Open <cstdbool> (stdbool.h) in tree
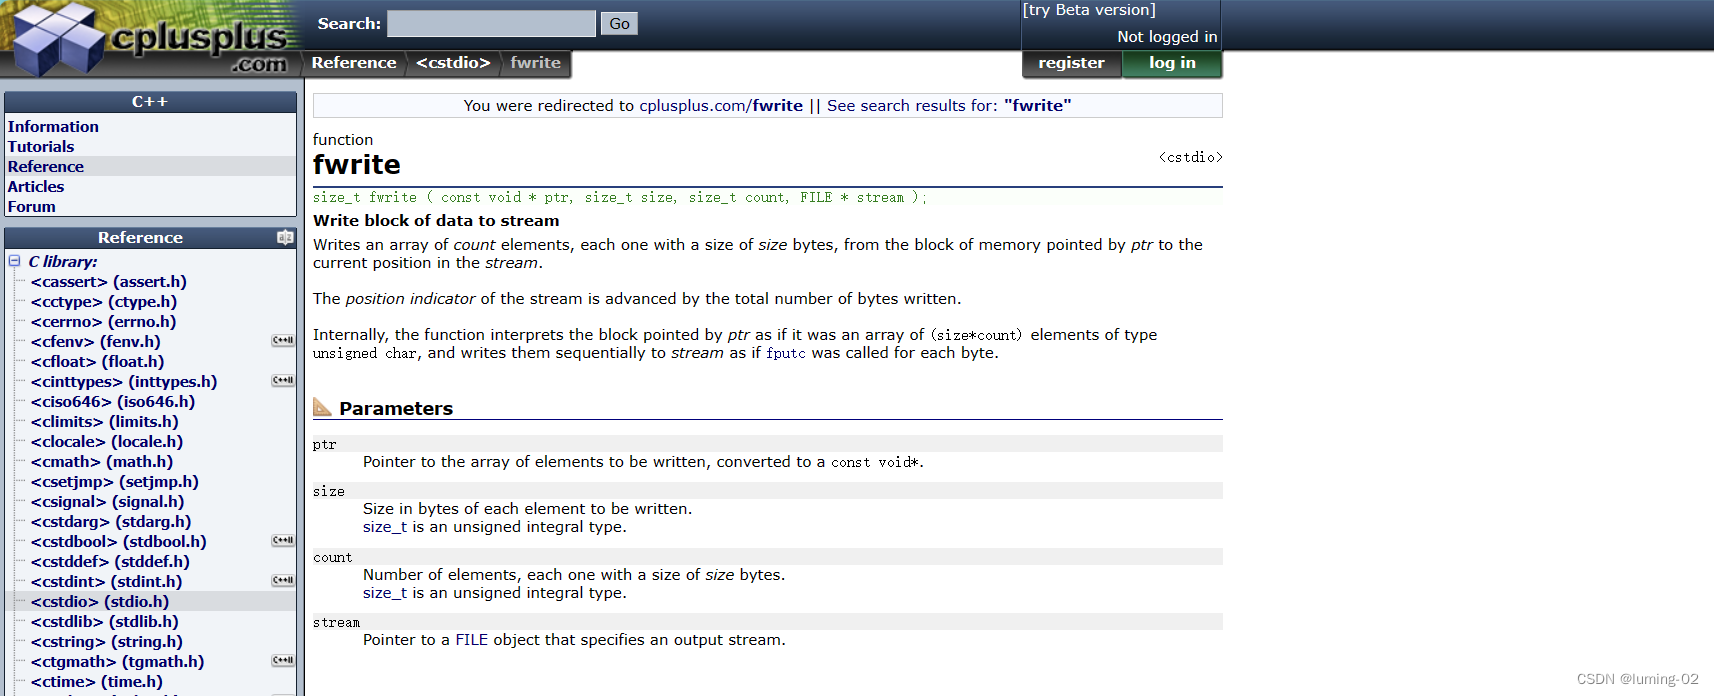Screen dimensions: 1714x696 [119, 542]
